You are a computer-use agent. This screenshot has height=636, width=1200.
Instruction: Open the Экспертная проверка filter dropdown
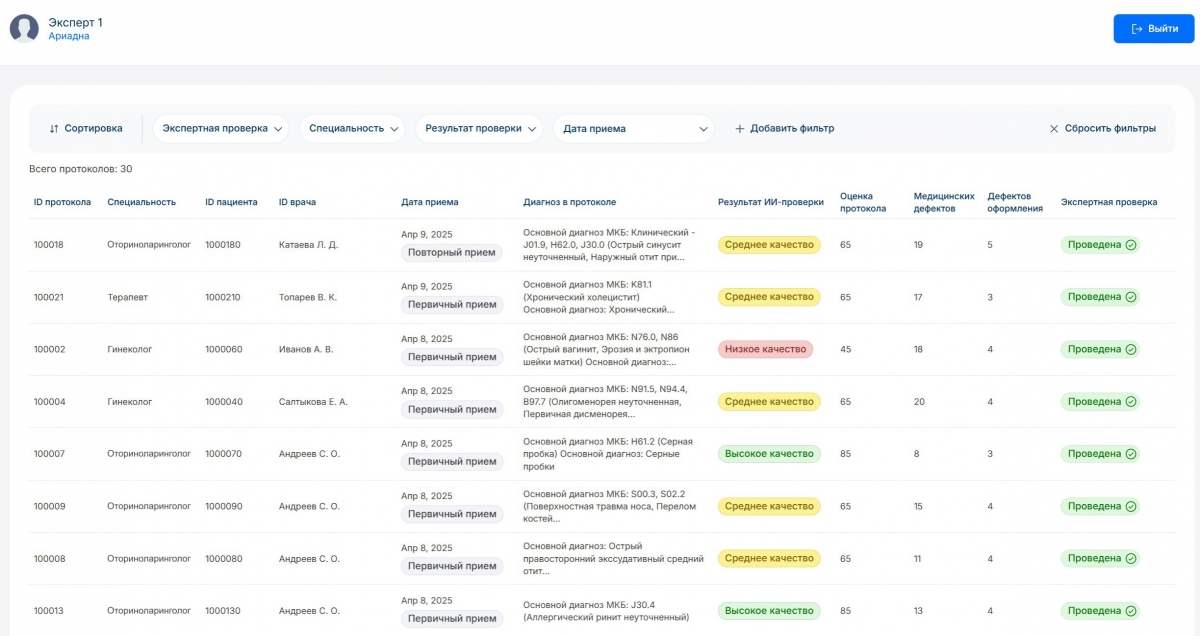(220, 129)
